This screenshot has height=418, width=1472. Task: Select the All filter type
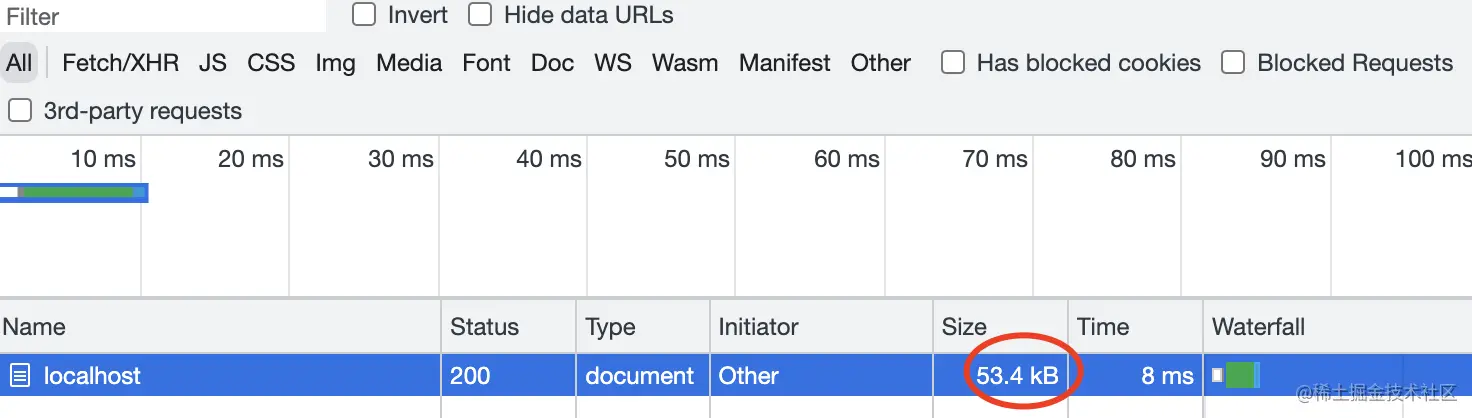pyautogui.click(x=19, y=63)
